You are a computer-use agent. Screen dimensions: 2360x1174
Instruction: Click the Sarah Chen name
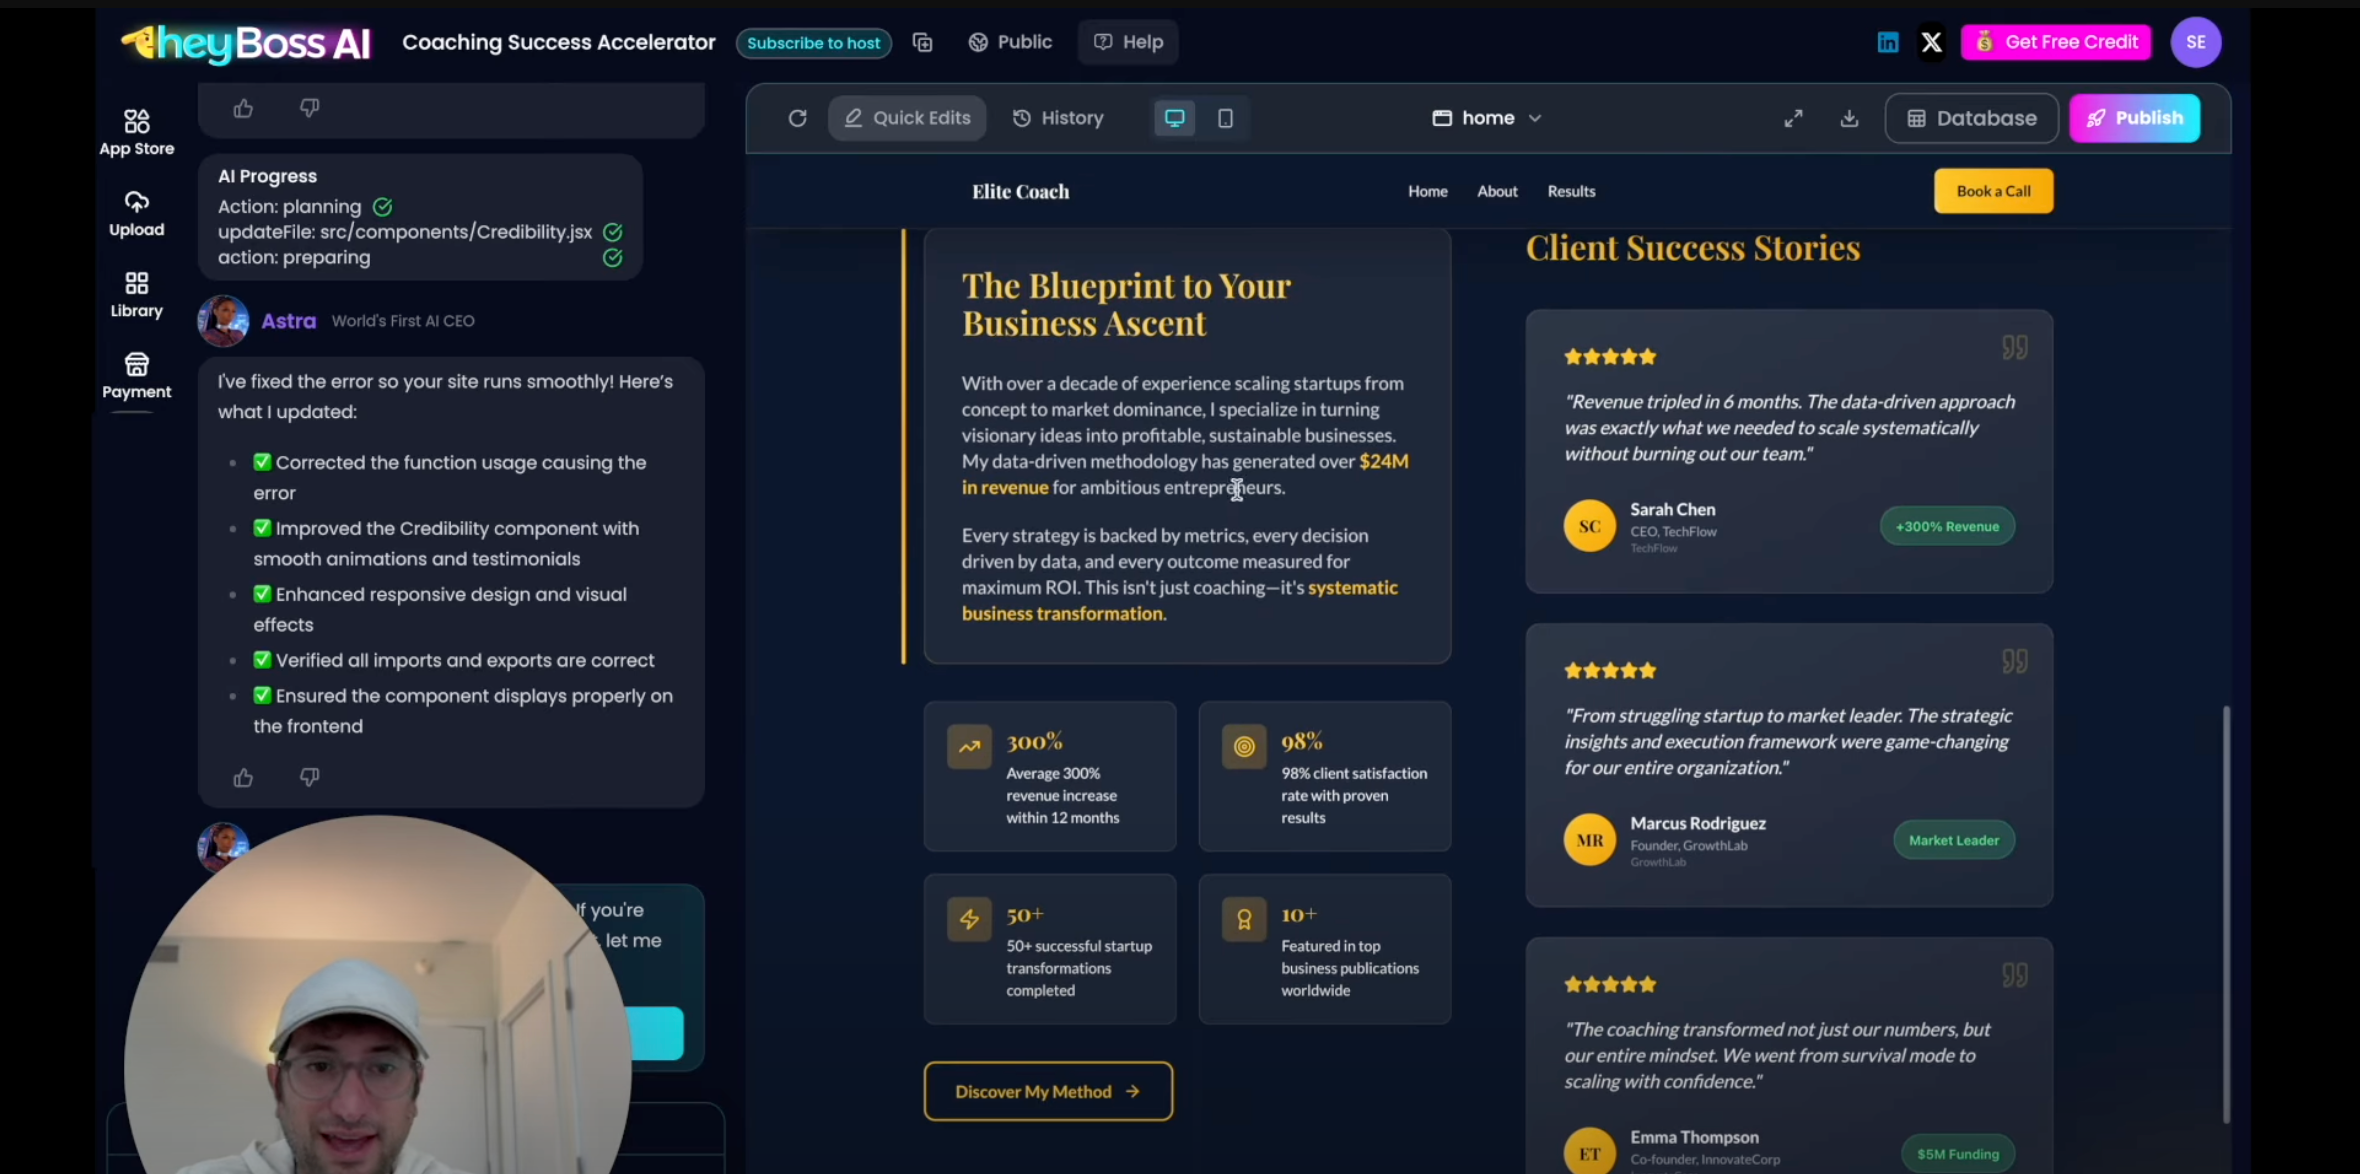[x=1672, y=509]
